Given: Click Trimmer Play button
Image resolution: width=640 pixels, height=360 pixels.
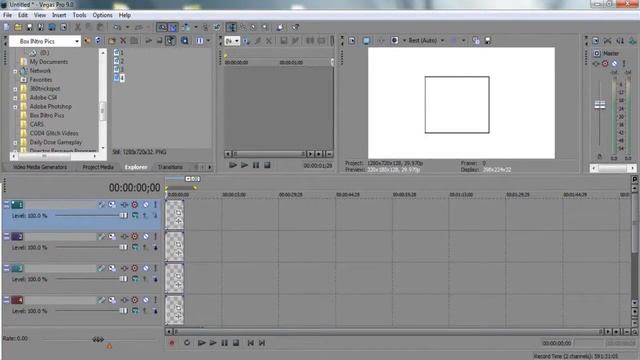Looking at the screenshot, I should [x=244, y=165].
